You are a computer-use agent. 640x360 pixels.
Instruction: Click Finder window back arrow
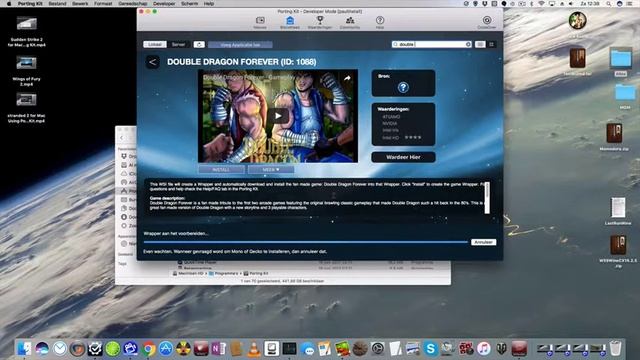[x=122, y=138]
